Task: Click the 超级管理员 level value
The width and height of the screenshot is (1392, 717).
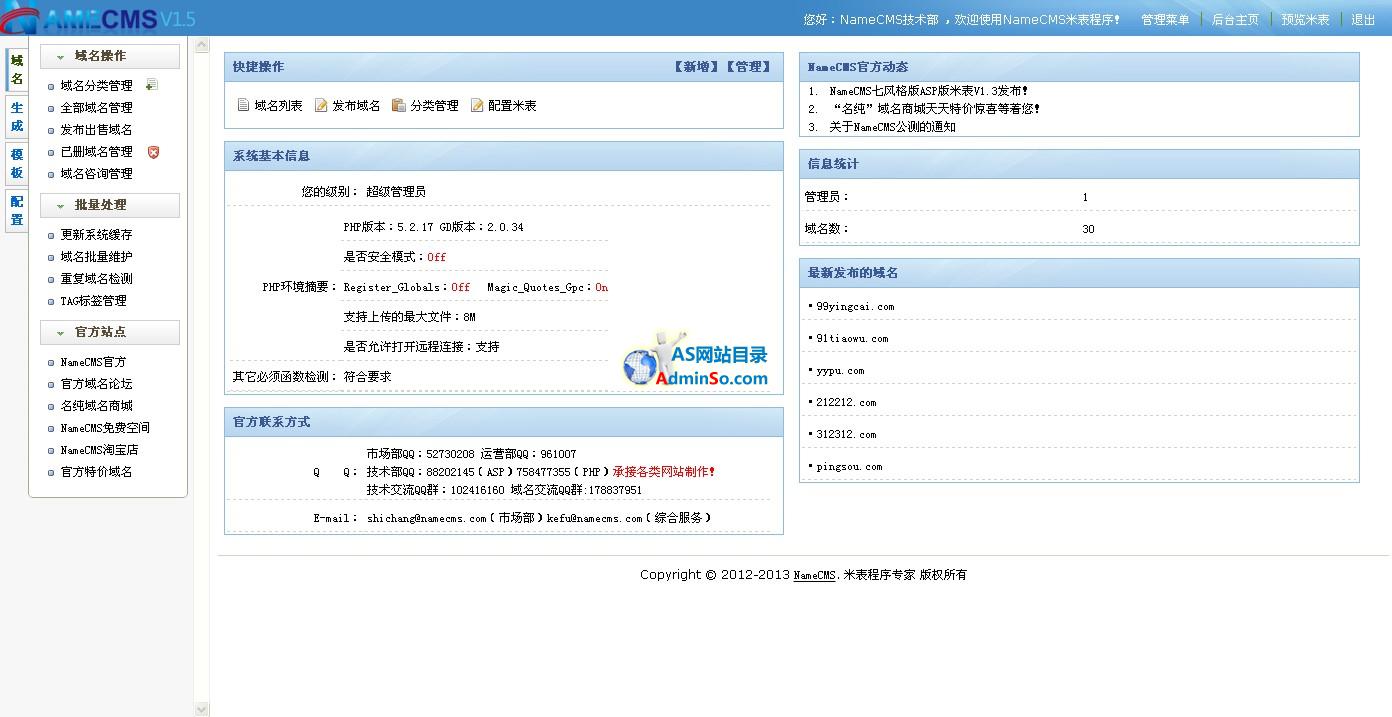Action: click(396, 192)
